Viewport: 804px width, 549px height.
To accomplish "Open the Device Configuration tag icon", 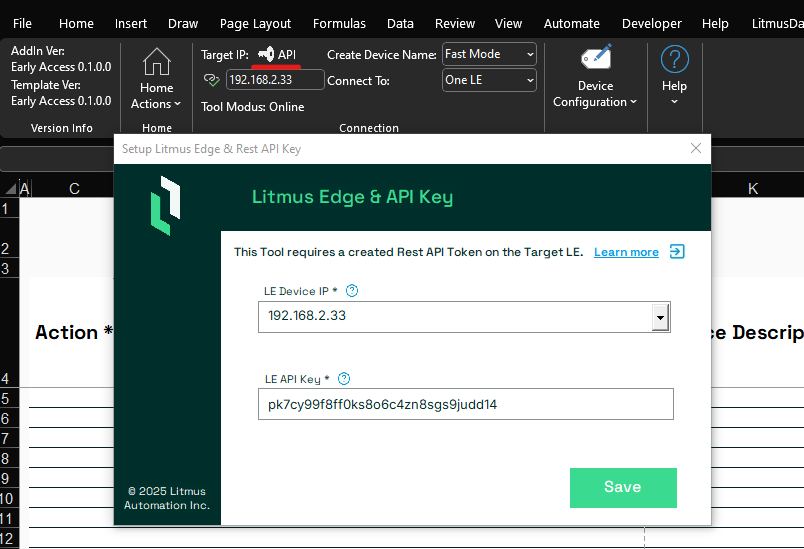I will coord(596,57).
